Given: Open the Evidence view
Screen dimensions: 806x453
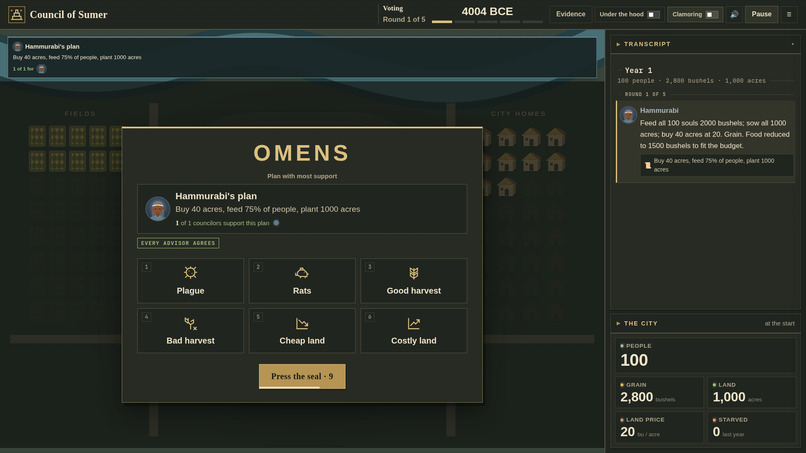Looking at the screenshot, I should click(571, 14).
